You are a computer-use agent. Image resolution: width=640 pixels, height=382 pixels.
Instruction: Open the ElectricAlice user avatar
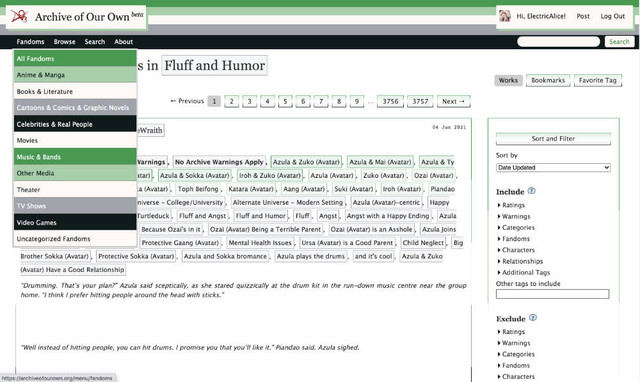(x=505, y=16)
